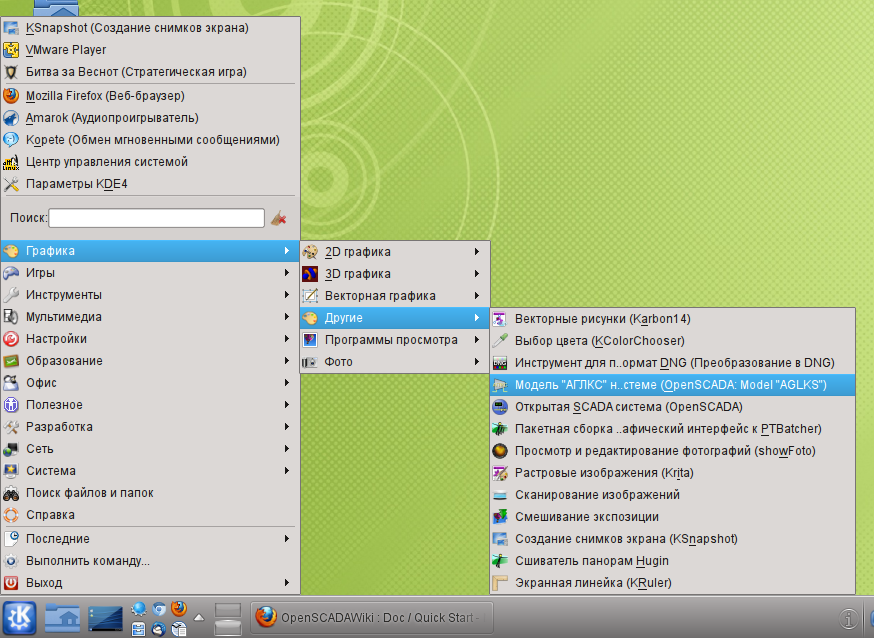Open the Программы просмотра submenu

pos(395,340)
